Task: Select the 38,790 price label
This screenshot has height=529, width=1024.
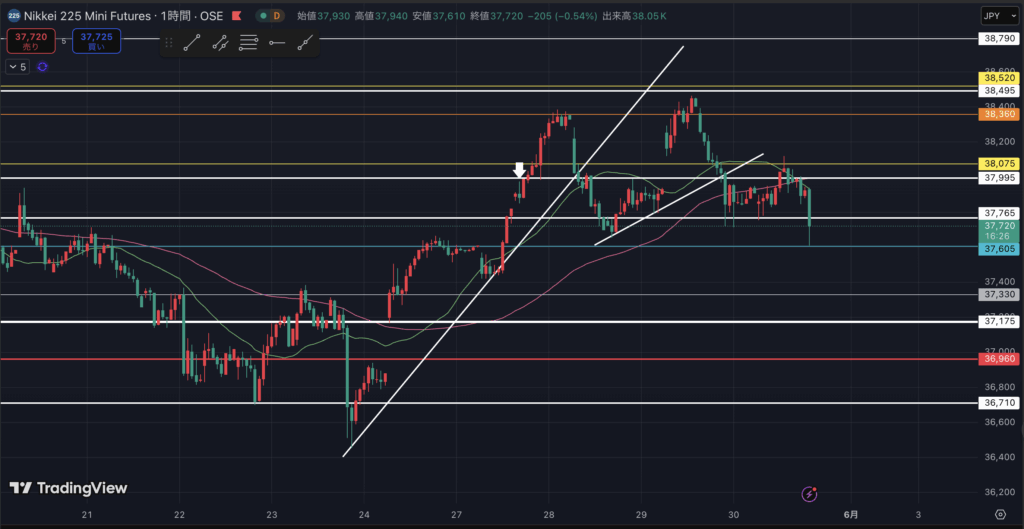Action: point(997,39)
